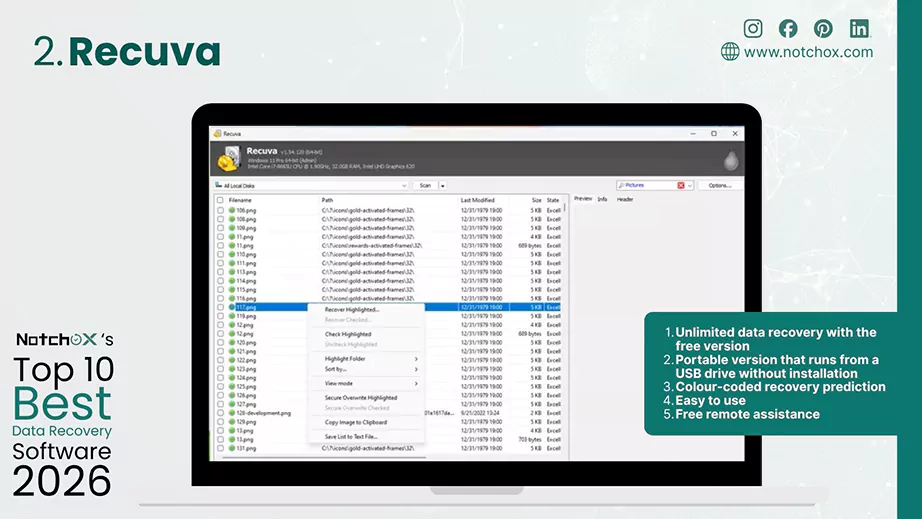Click the magnifier icon in Pictures filter

621,185
